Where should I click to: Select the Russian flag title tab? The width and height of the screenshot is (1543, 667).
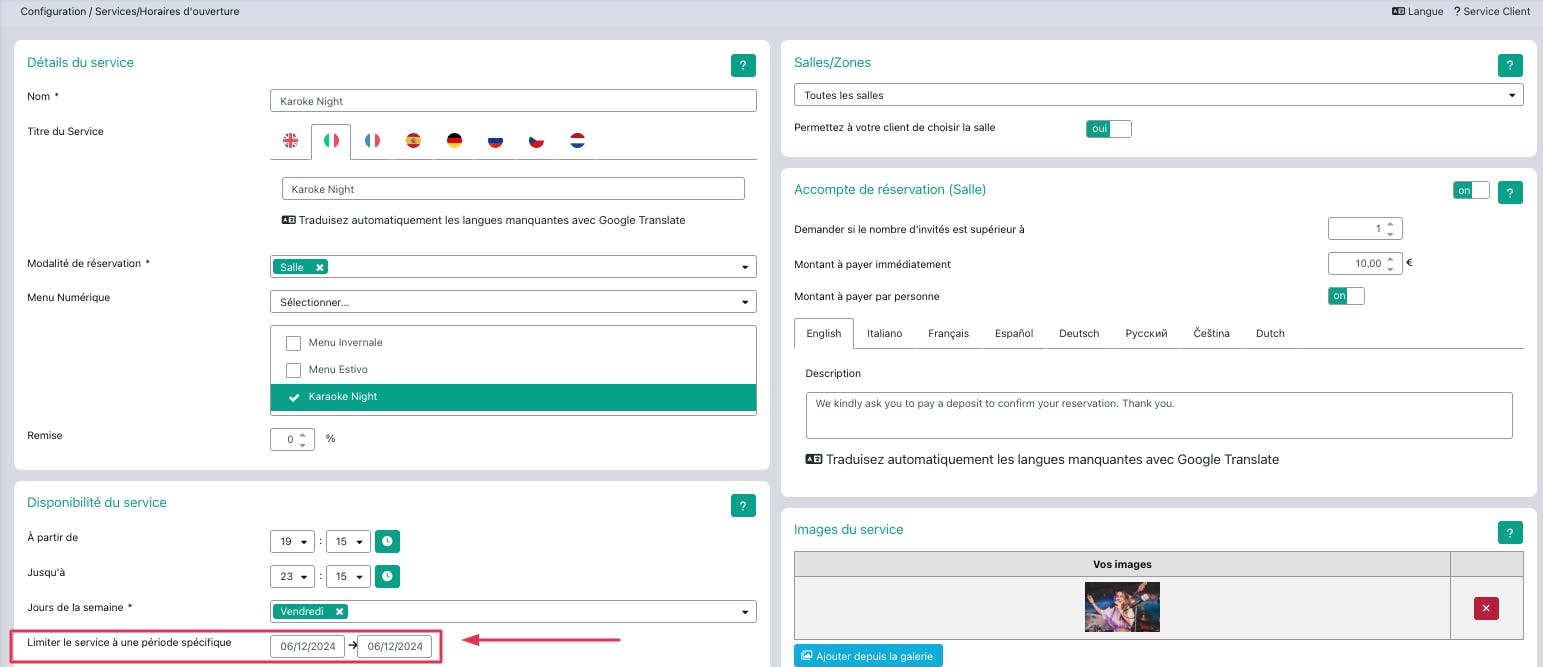495,141
